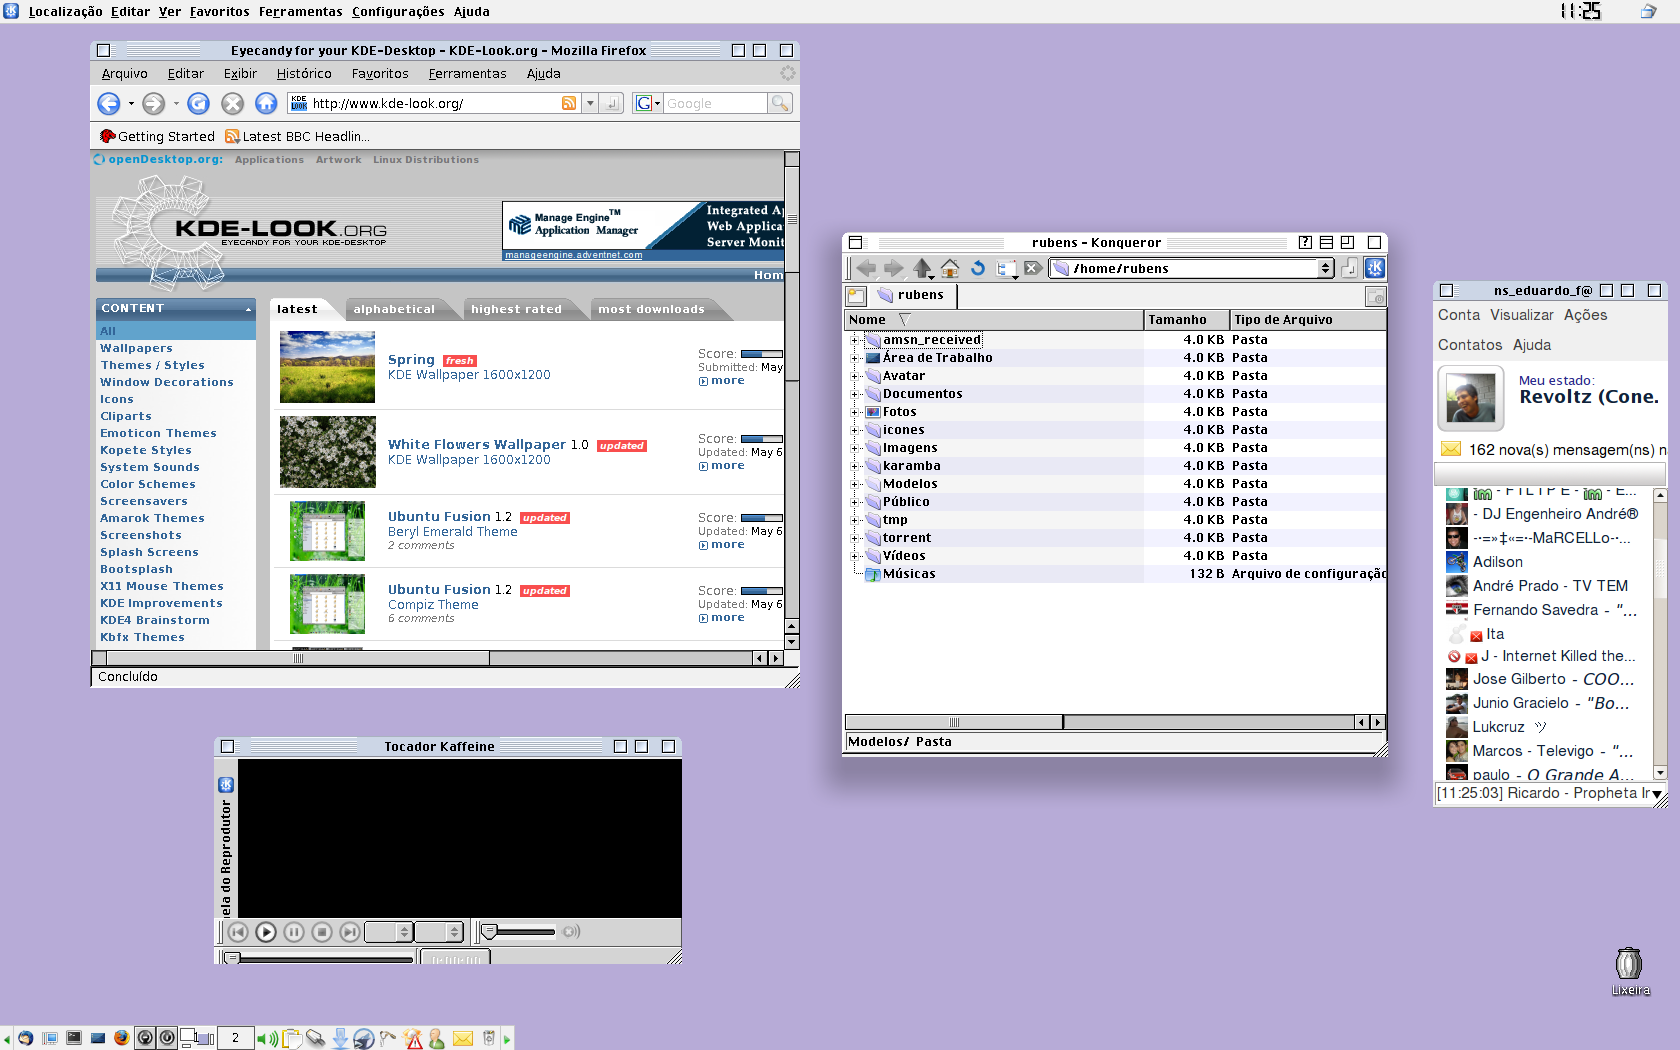Open Firefox Histórico menu
Viewport: 1680px width, 1050px height.
304,74
